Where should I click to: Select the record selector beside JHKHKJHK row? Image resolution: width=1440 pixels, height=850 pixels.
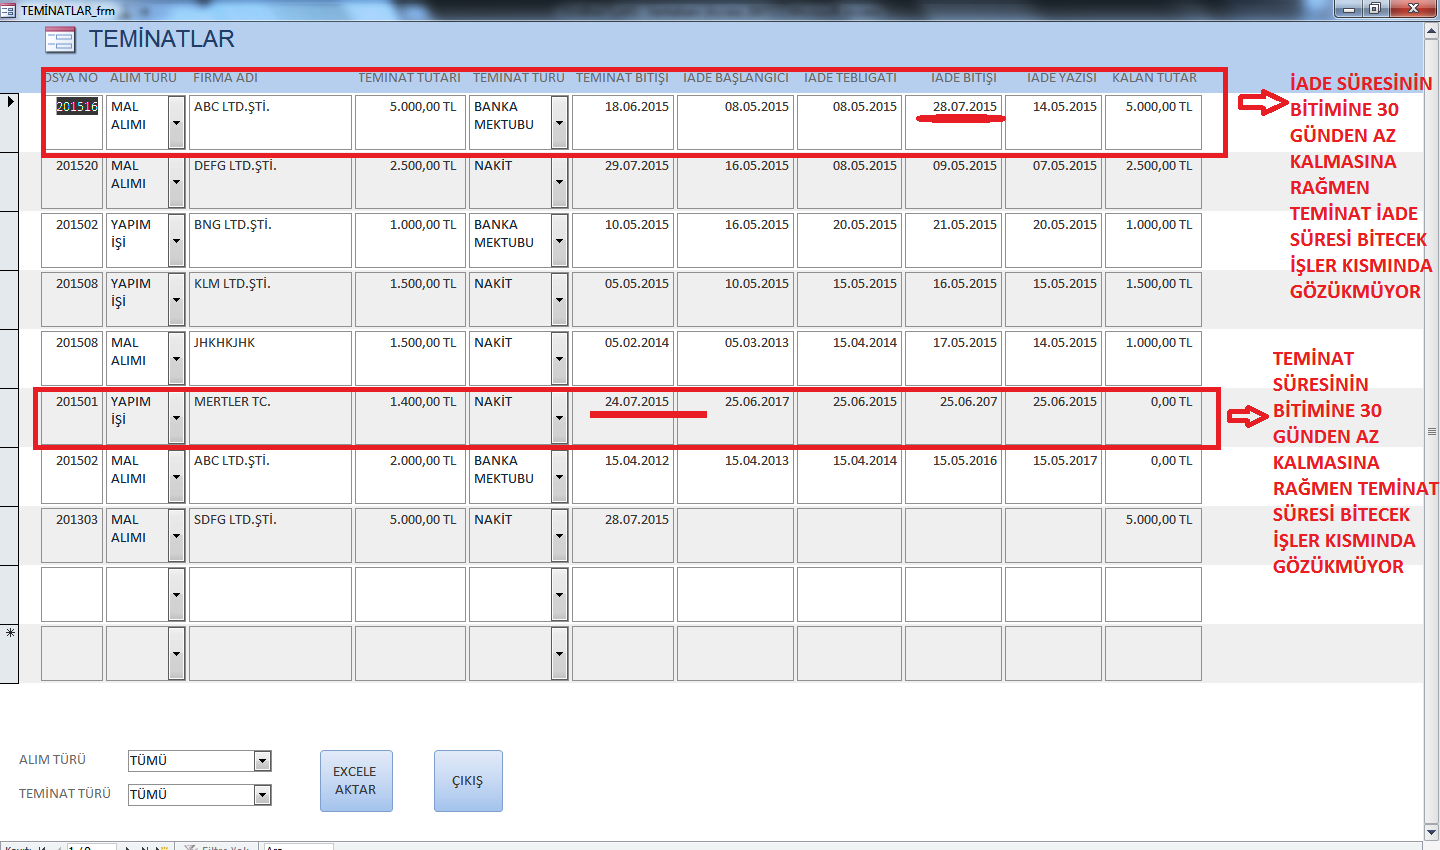tap(10, 359)
